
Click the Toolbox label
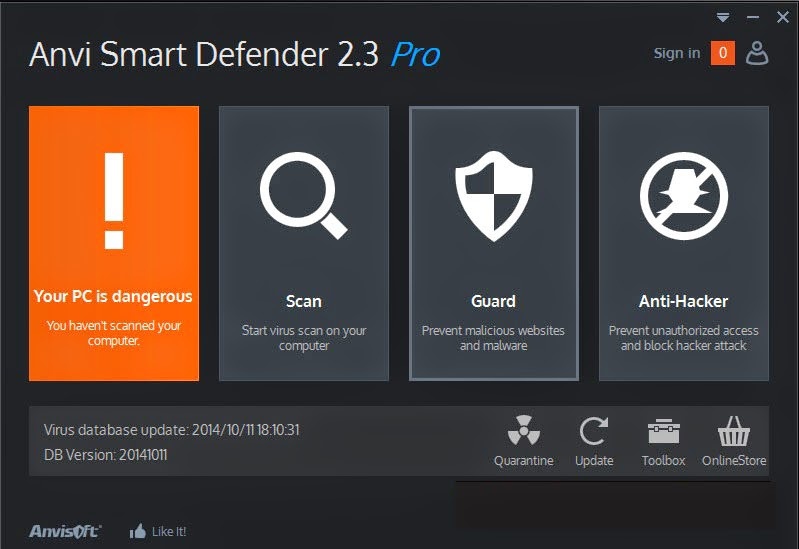pyautogui.click(x=663, y=460)
